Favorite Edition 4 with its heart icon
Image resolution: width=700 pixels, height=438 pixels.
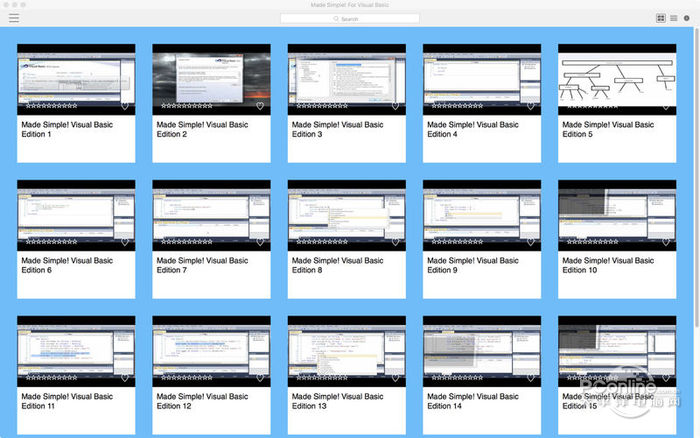tap(531, 106)
